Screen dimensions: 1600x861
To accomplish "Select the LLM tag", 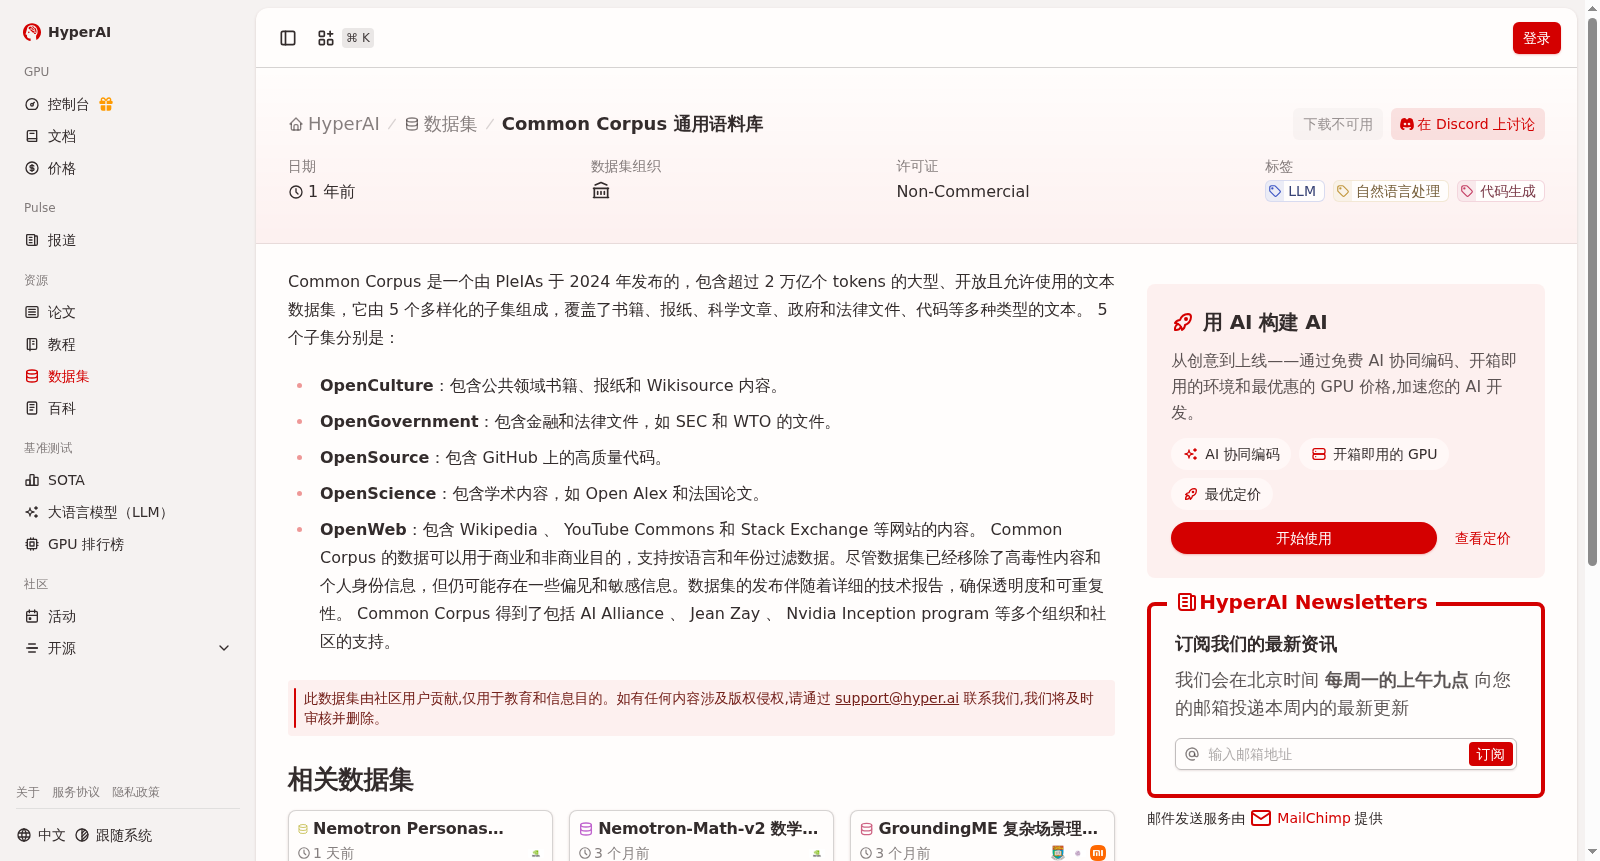I will pyautogui.click(x=1294, y=191).
